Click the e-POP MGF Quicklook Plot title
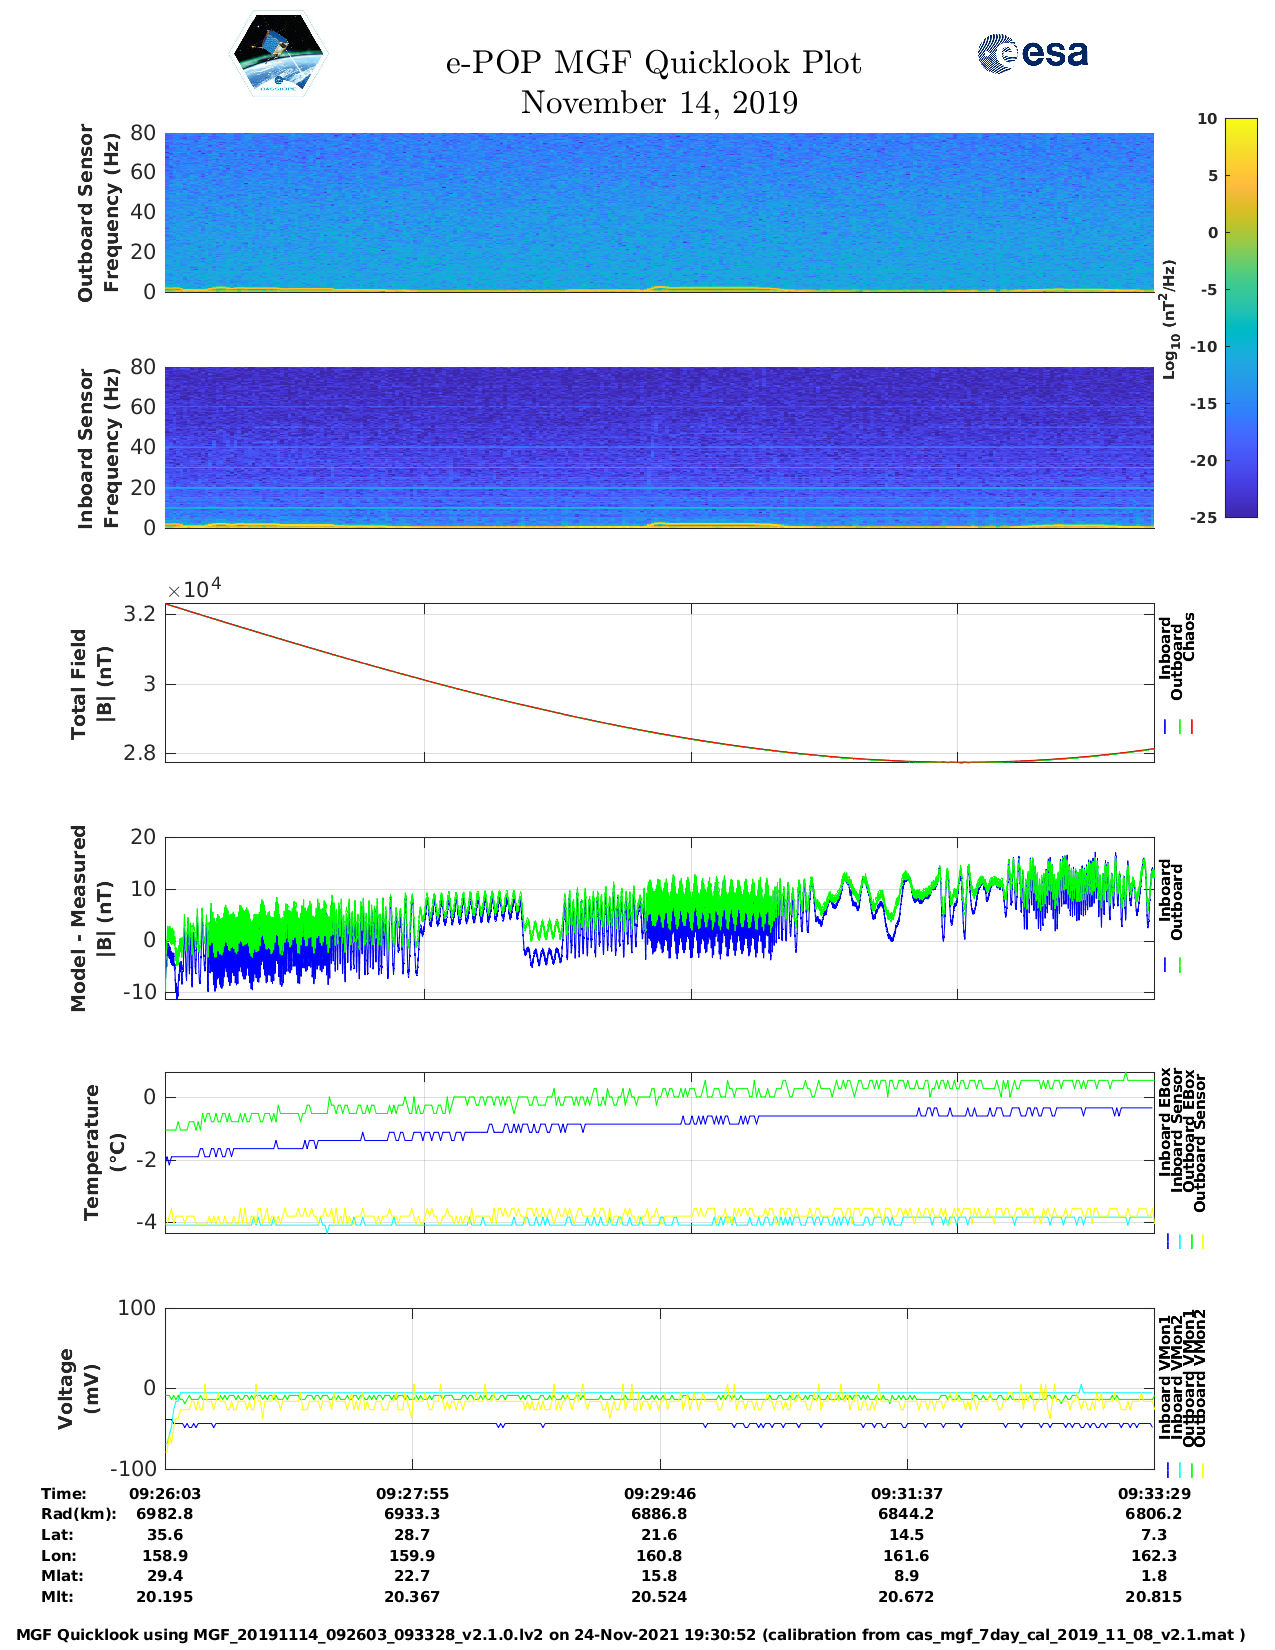Image resolution: width=1275 pixels, height=1650 pixels. [x=653, y=63]
